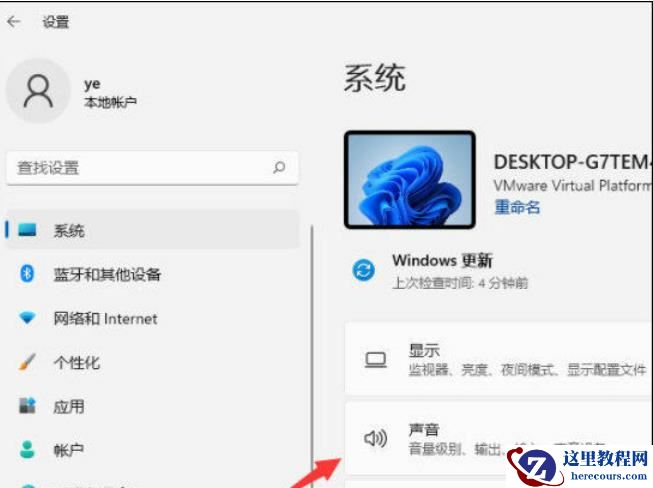Viewport: 653px width, 488px height.
Task: Select the Apps icon in sidebar
Action: click(27, 406)
